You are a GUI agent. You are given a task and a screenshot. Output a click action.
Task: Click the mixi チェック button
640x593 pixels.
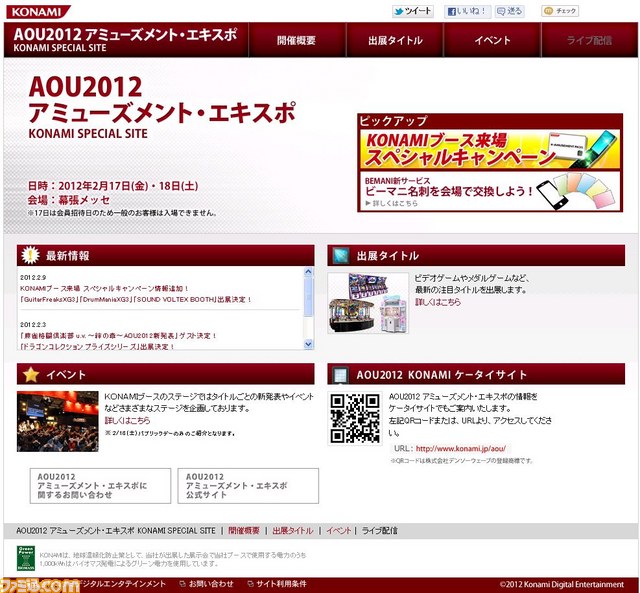(x=560, y=11)
